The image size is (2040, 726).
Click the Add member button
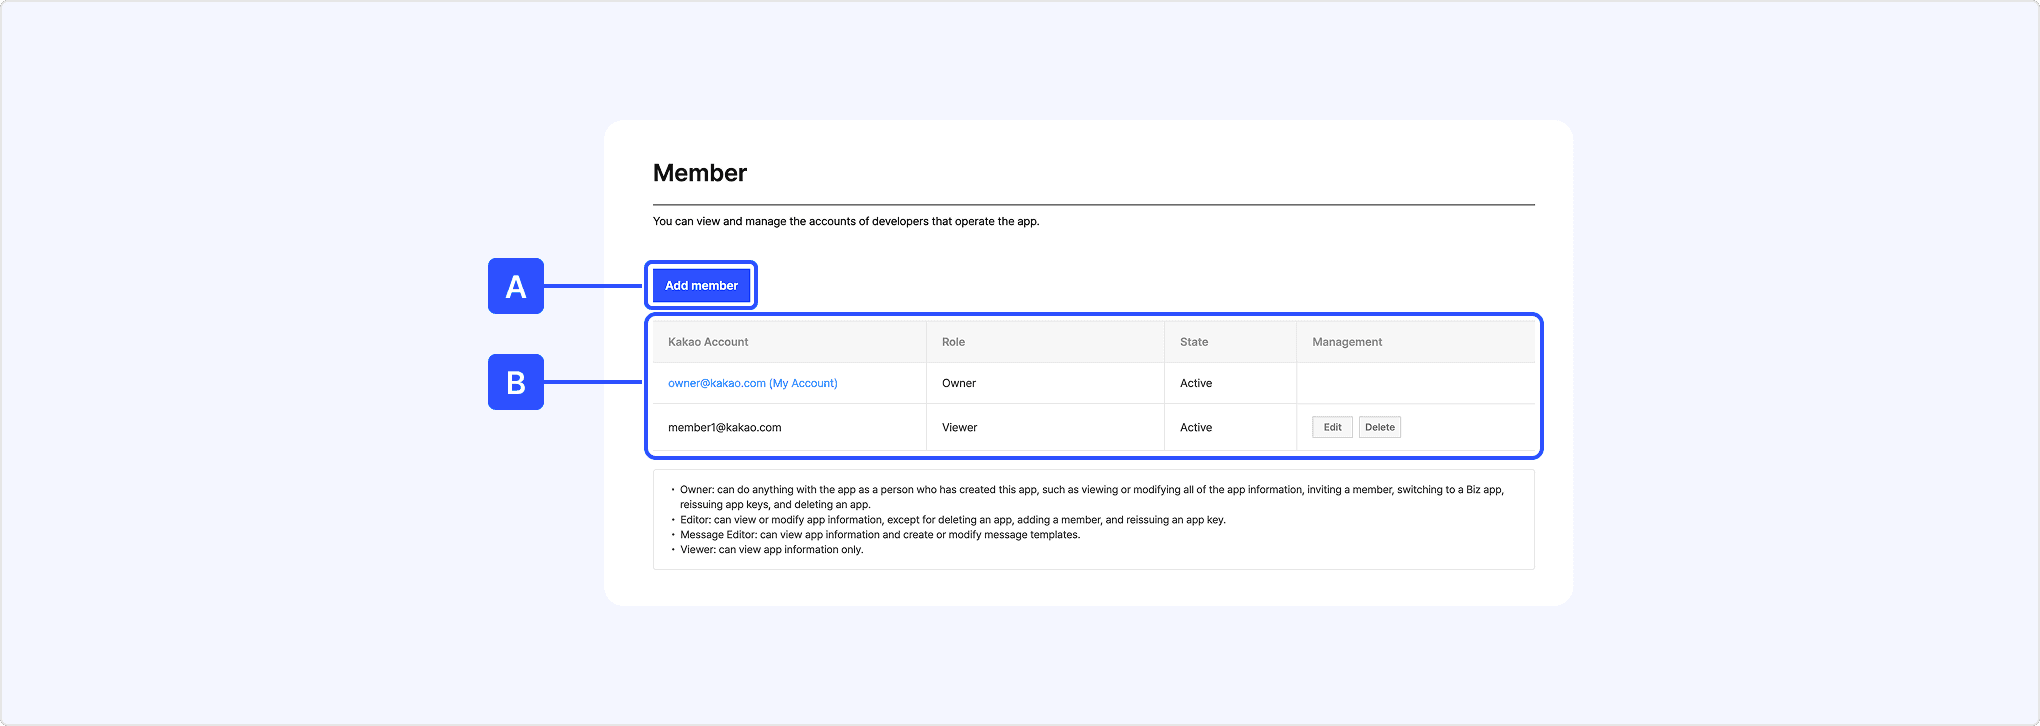701,286
